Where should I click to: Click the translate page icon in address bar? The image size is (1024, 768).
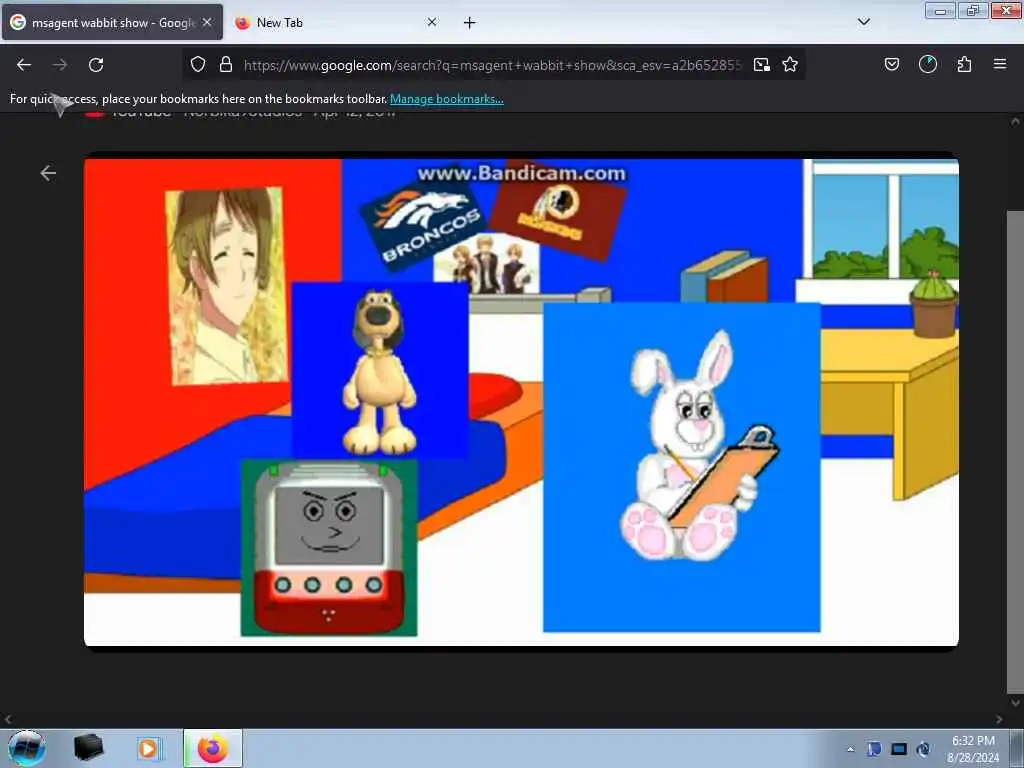(x=761, y=65)
